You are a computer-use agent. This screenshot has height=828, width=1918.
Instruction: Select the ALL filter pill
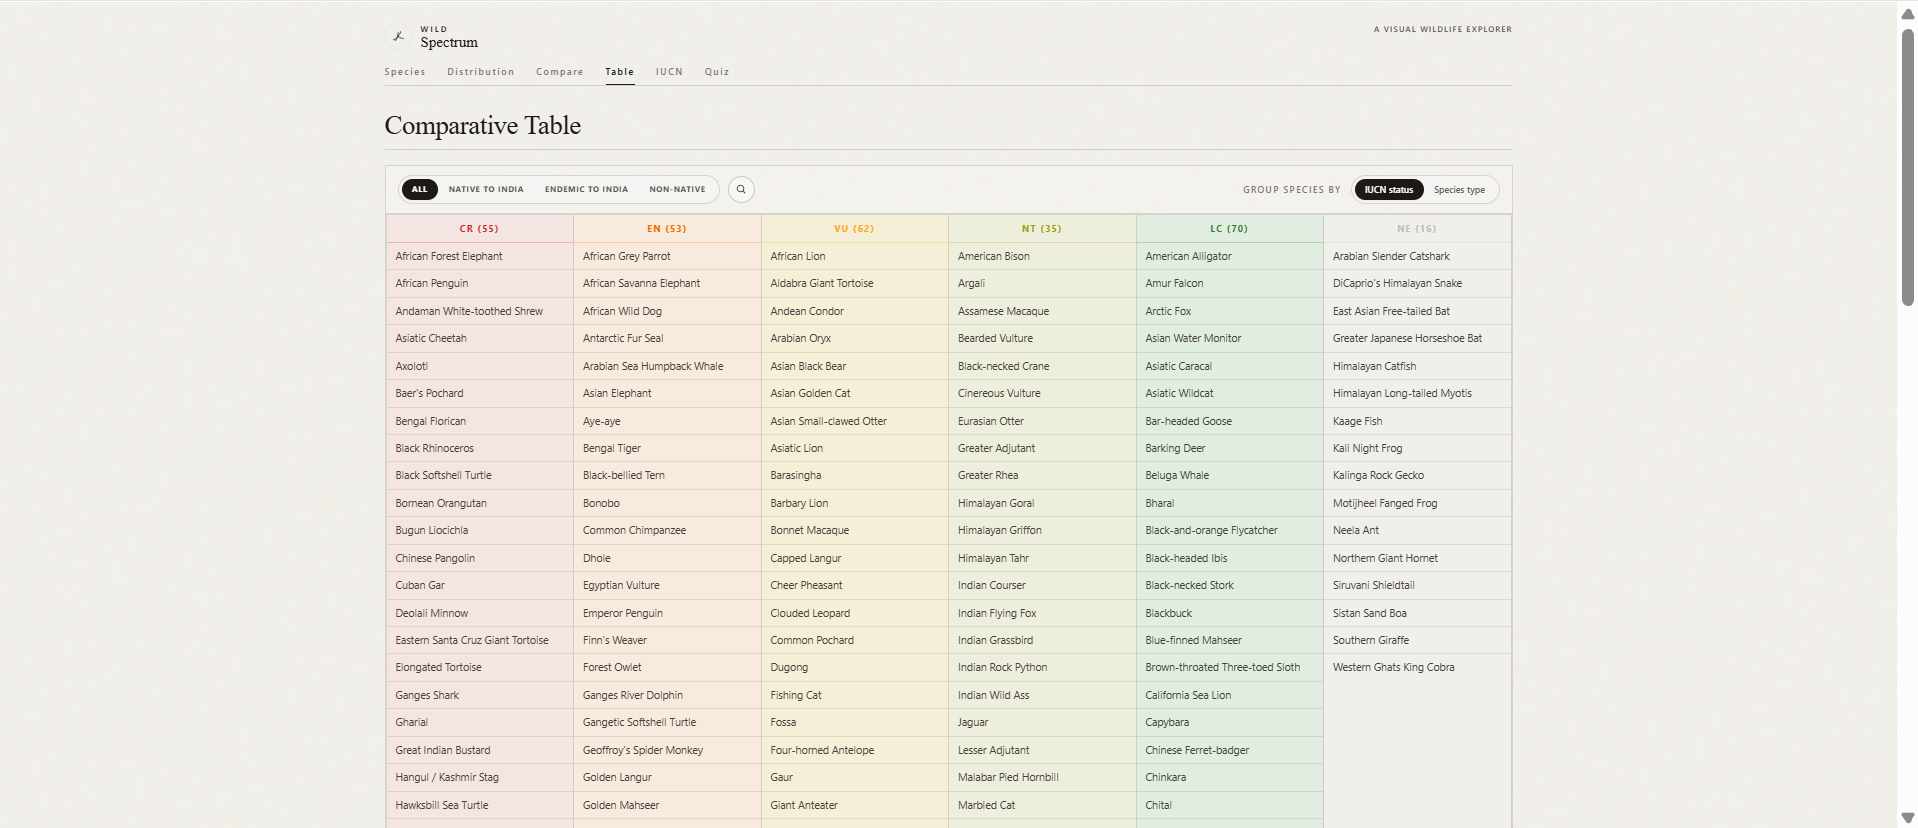420,189
